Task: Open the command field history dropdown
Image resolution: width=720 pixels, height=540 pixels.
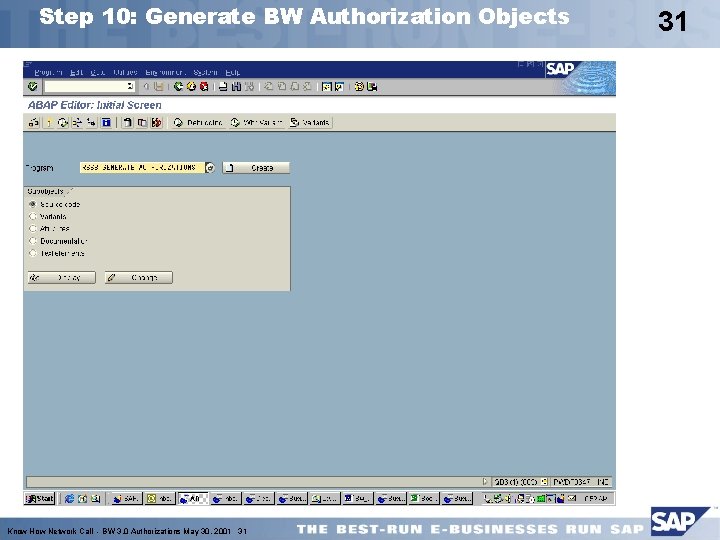Action: [130, 86]
